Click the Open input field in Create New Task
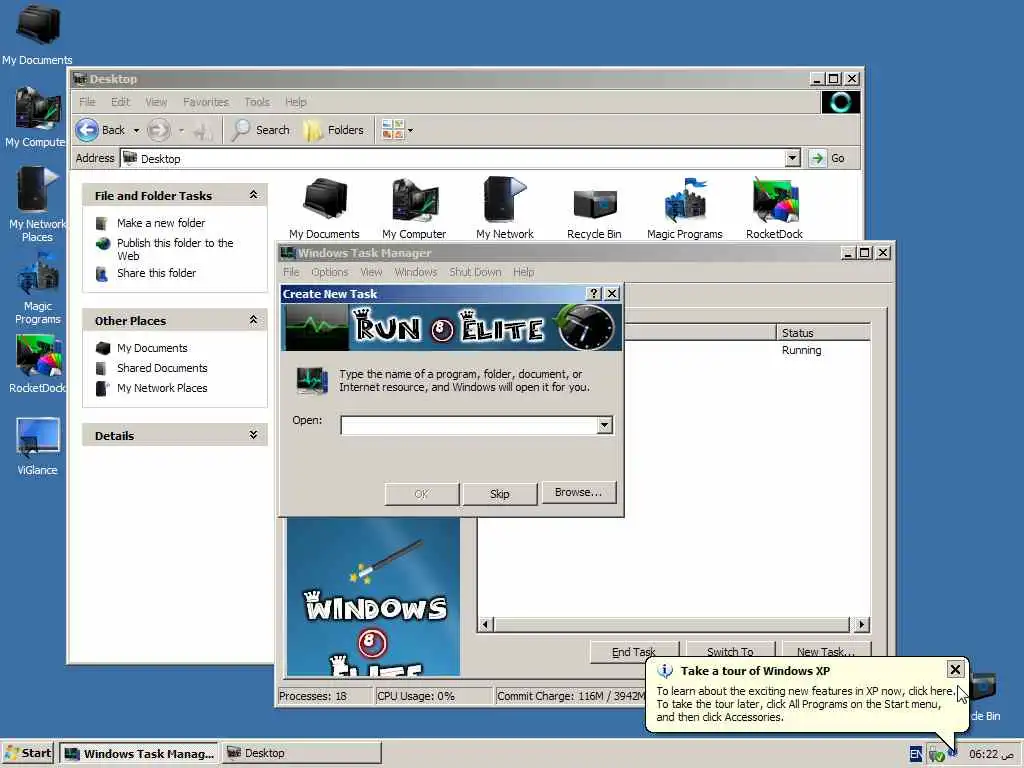Viewport: 1024px width, 768px height. click(469, 425)
